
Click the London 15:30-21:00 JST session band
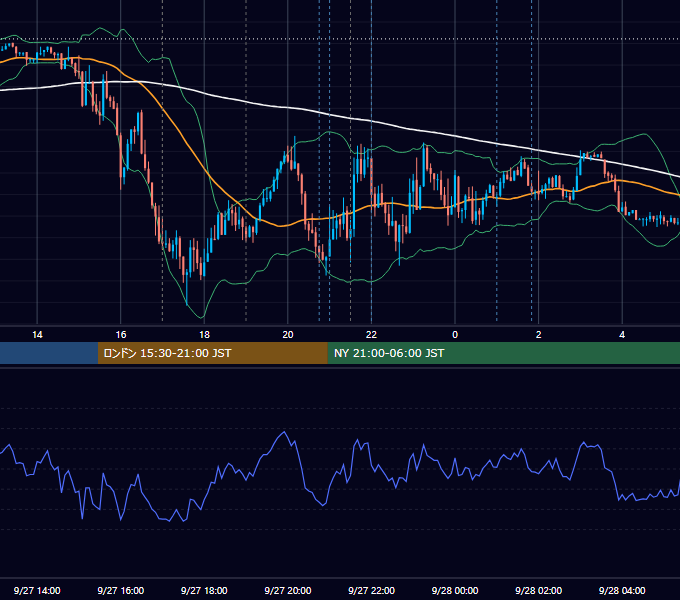click(x=212, y=353)
